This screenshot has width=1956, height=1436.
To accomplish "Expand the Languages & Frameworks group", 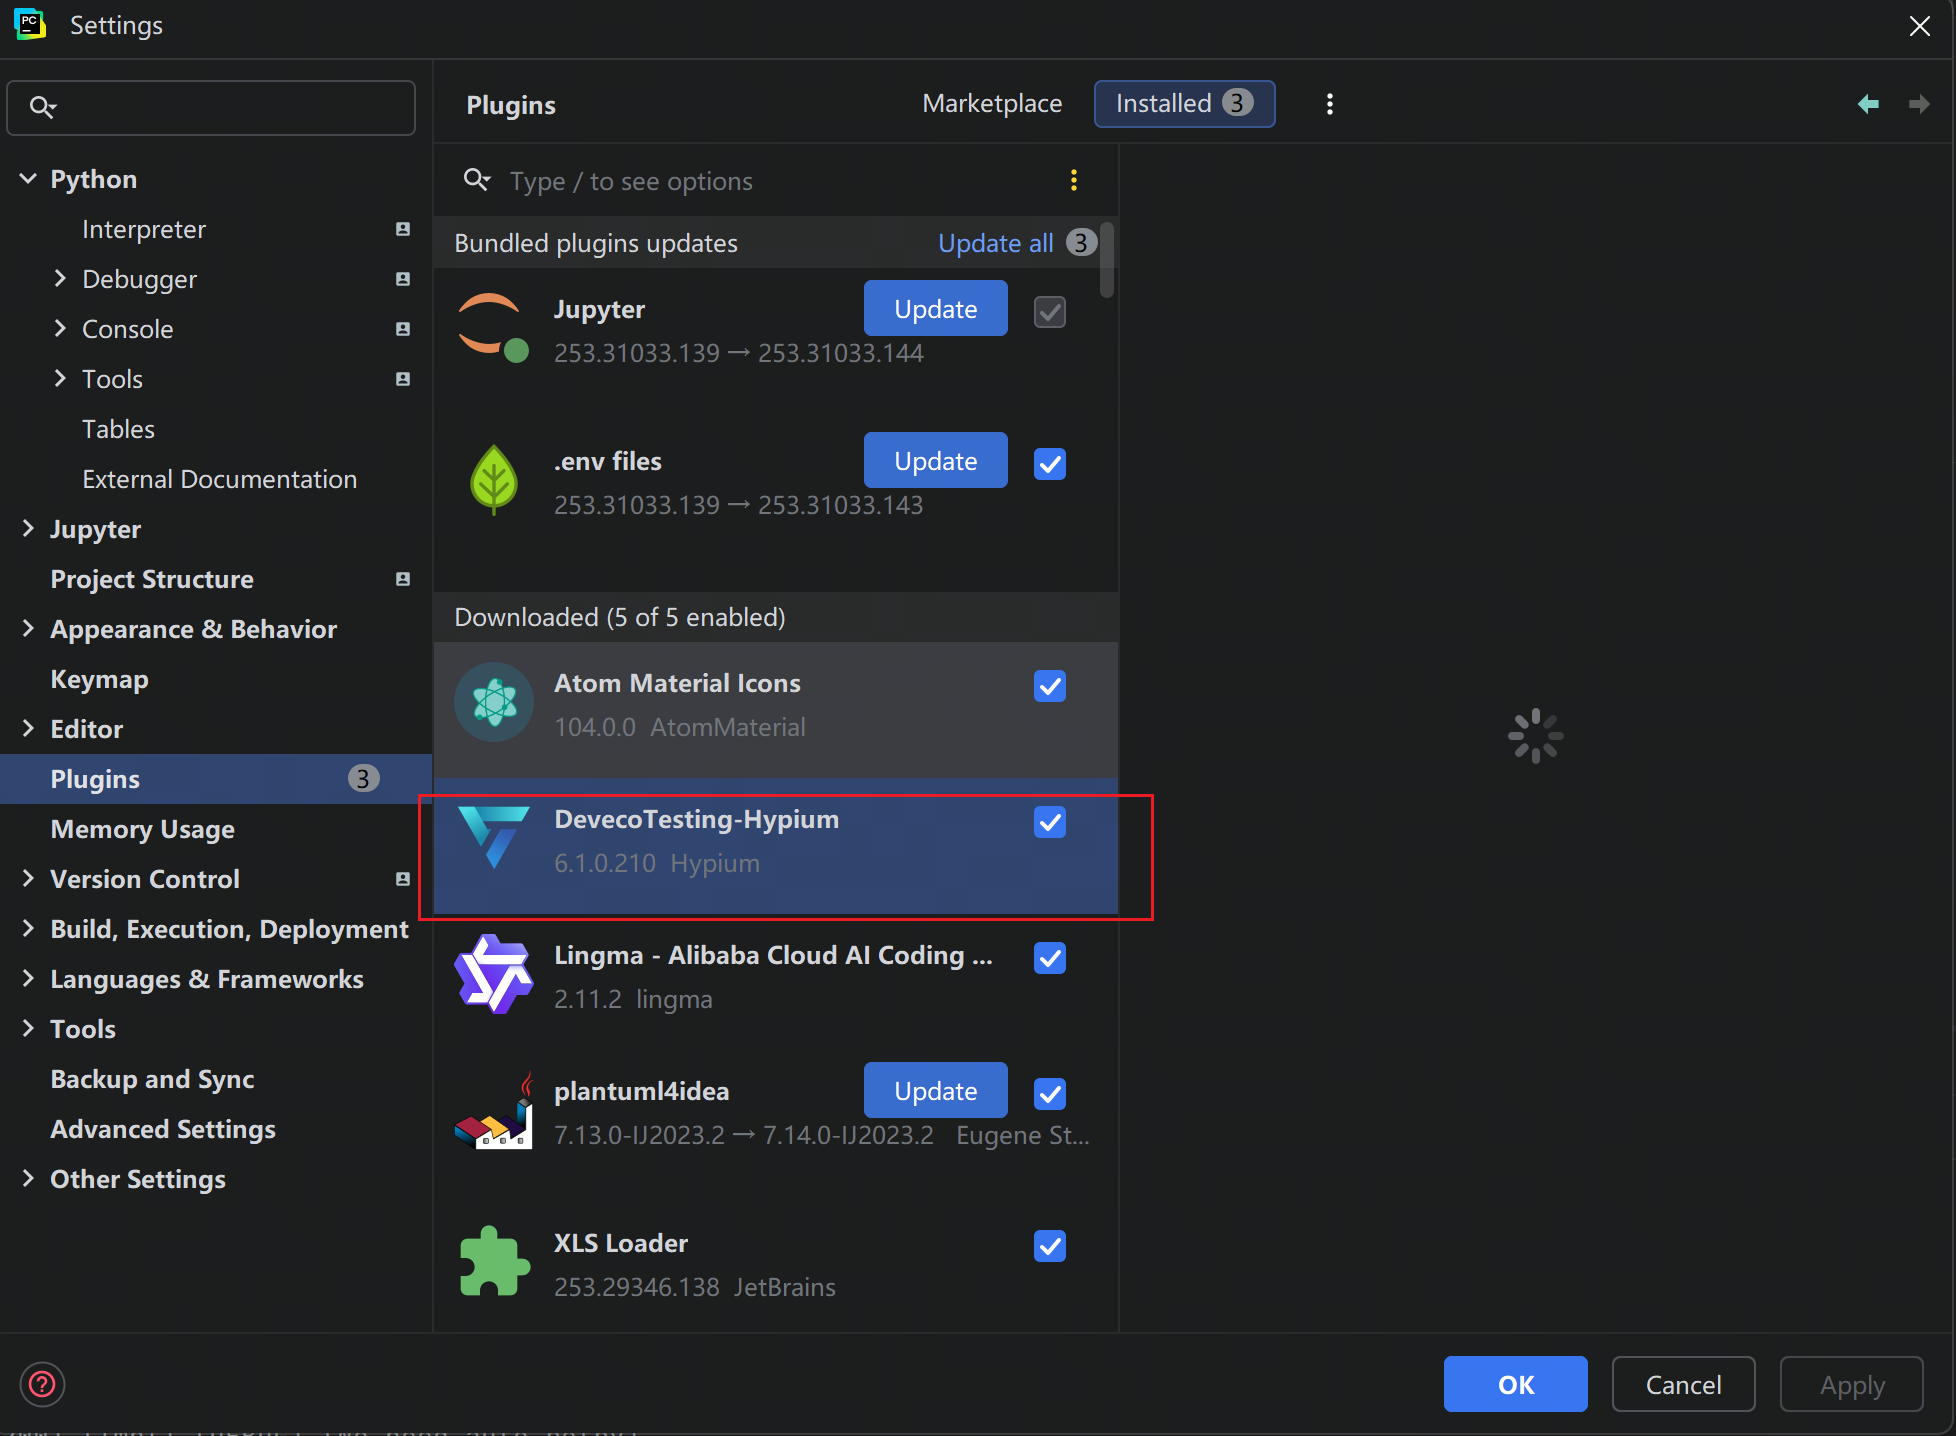I will 28,979.
